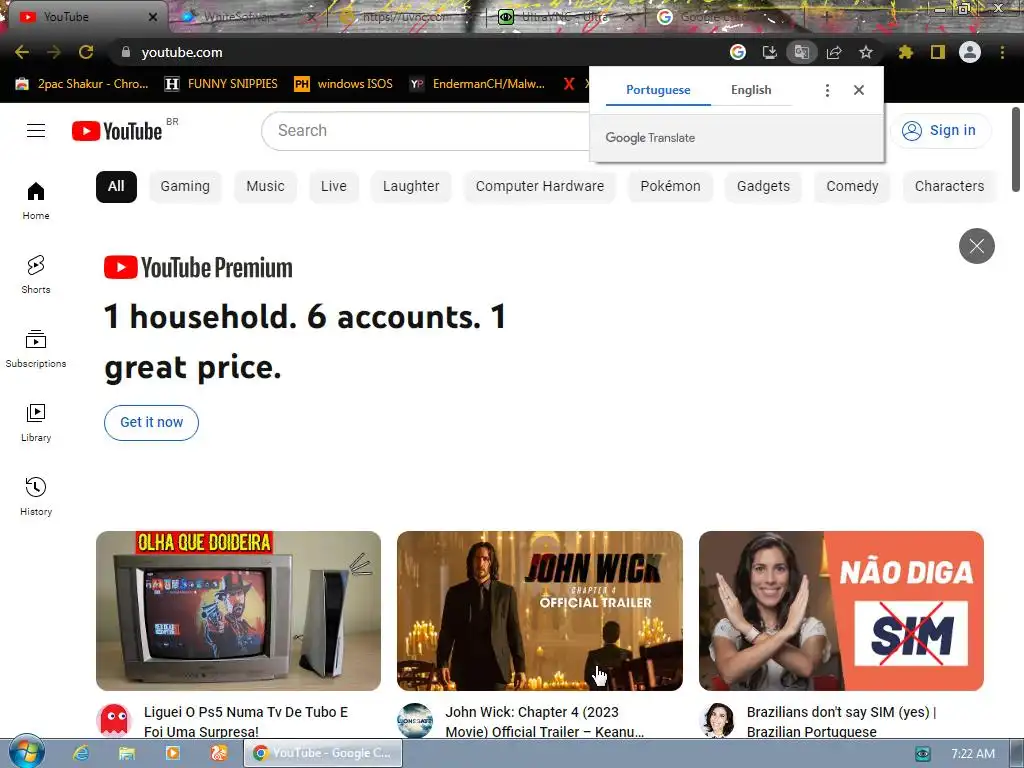
Task: Click the browser forward arrow
Action: pyautogui.click(x=54, y=52)
